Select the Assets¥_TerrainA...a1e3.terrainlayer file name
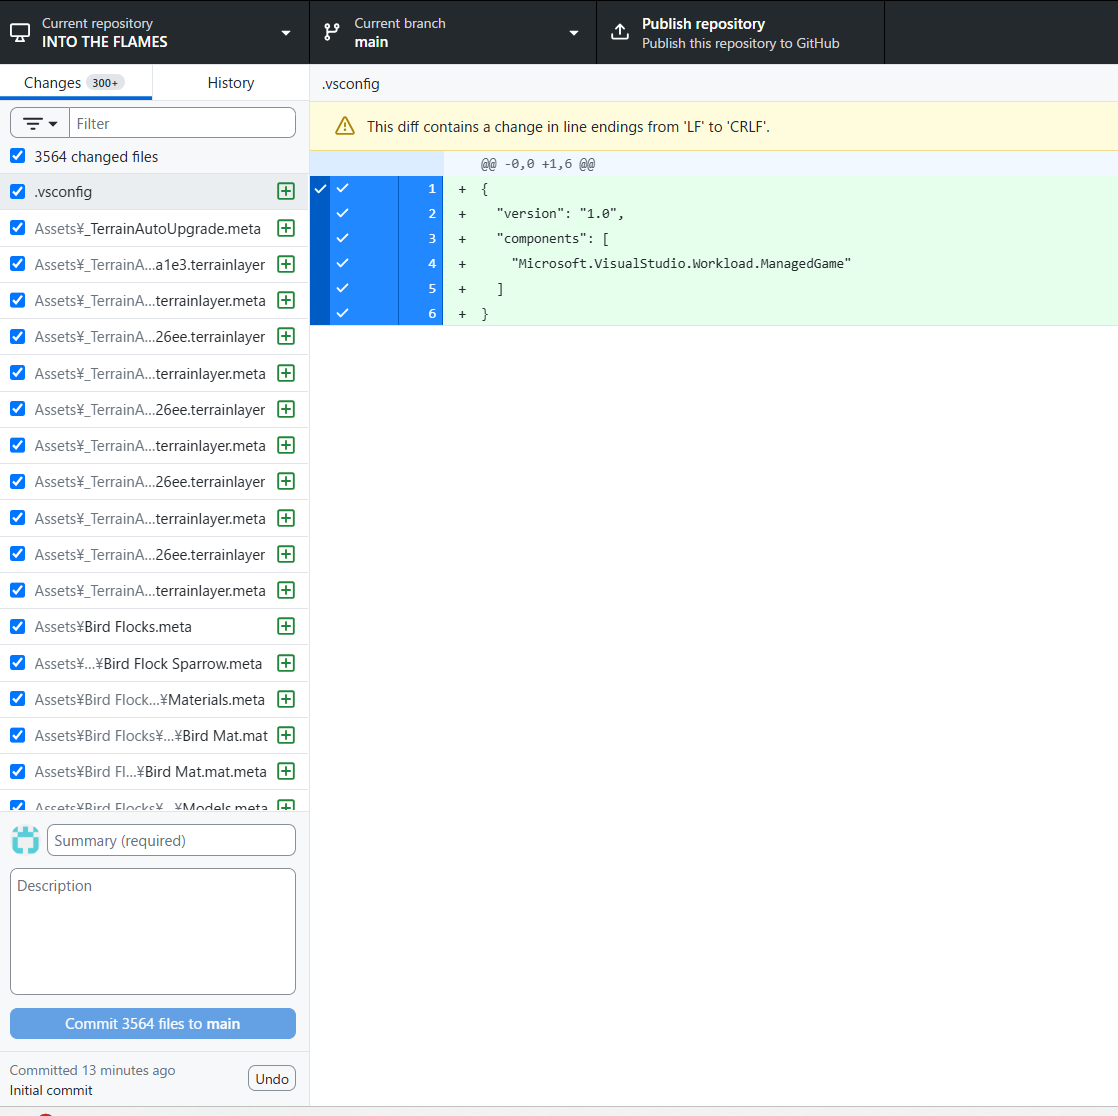Screen dimensions: 1118x1116 coord(150,265)
